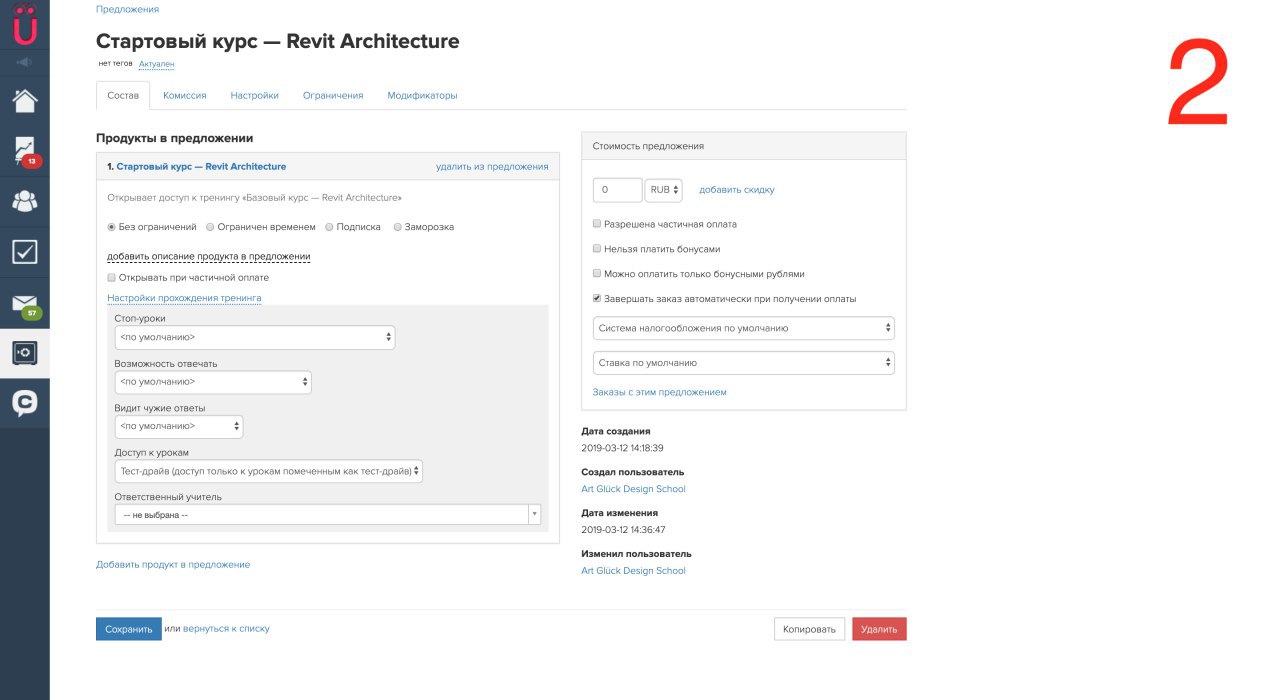Click modification date '2019-03-12 14:36:47'
The image size is (1280, 700).
pyautogui.click(x=623, y=530)
